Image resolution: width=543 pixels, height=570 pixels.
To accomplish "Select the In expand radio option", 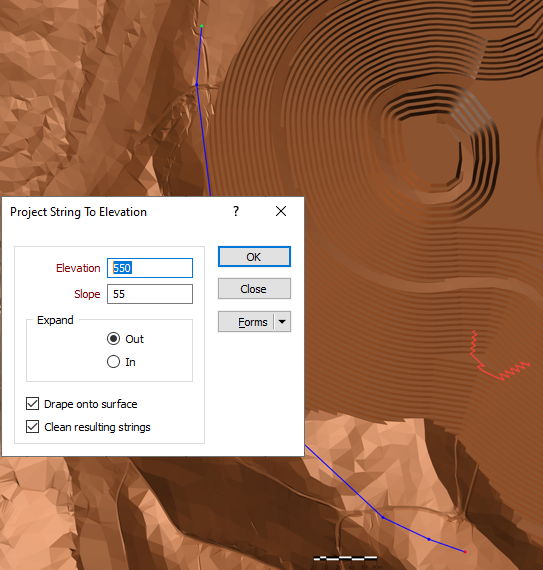I will point(113,362).
